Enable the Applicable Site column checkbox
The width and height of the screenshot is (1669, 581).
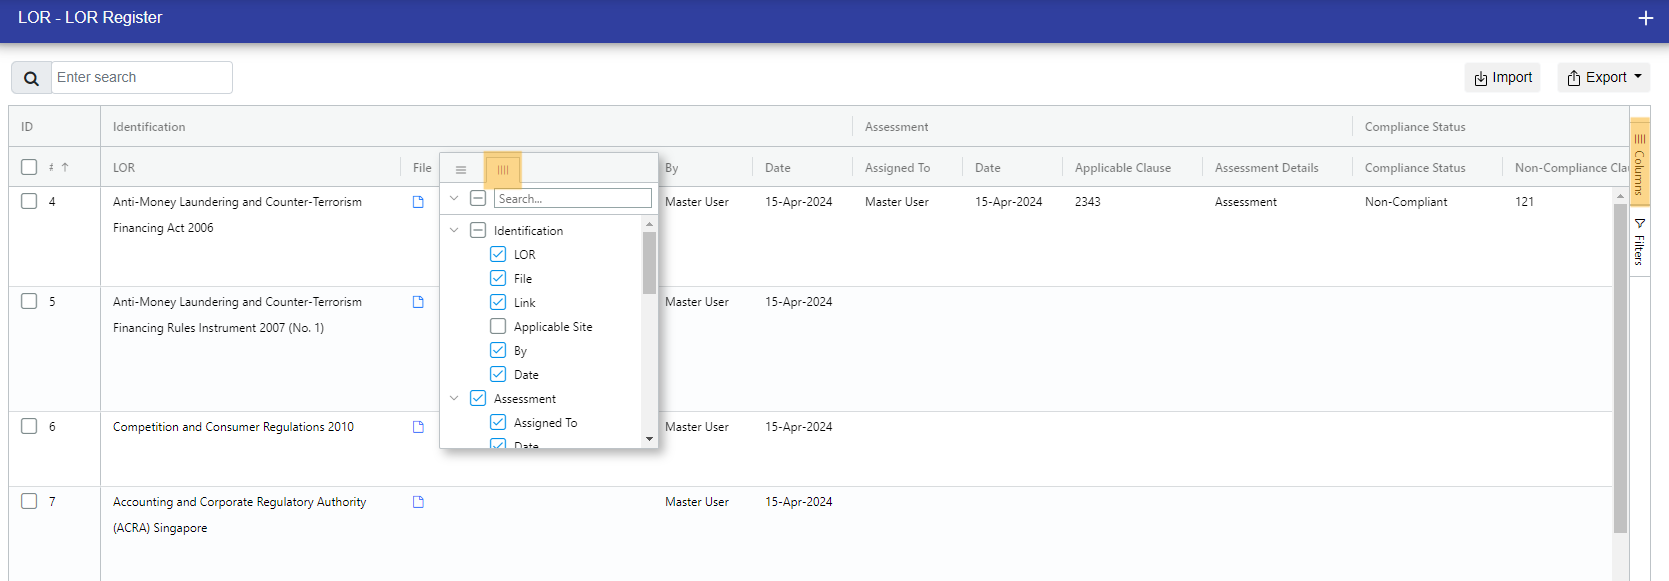498,326
